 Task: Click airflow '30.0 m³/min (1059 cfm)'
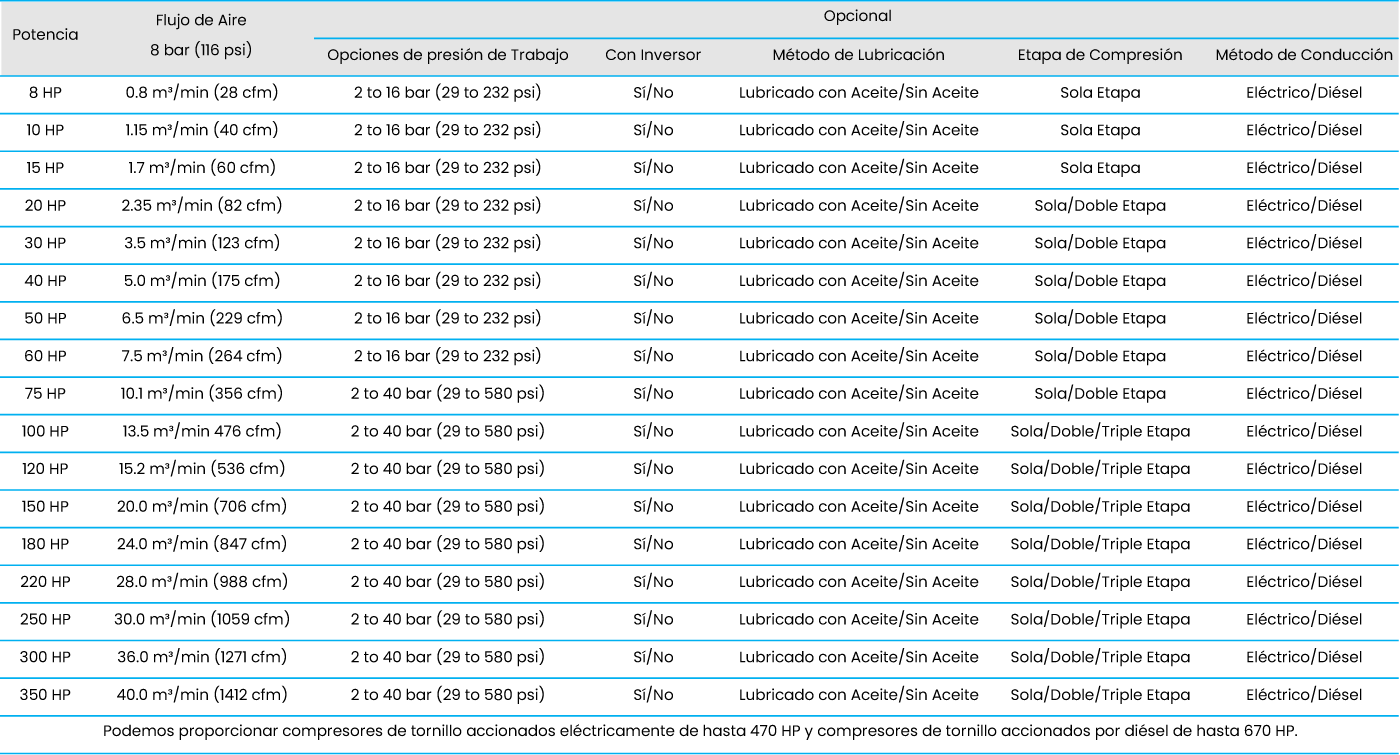point(202,619)
